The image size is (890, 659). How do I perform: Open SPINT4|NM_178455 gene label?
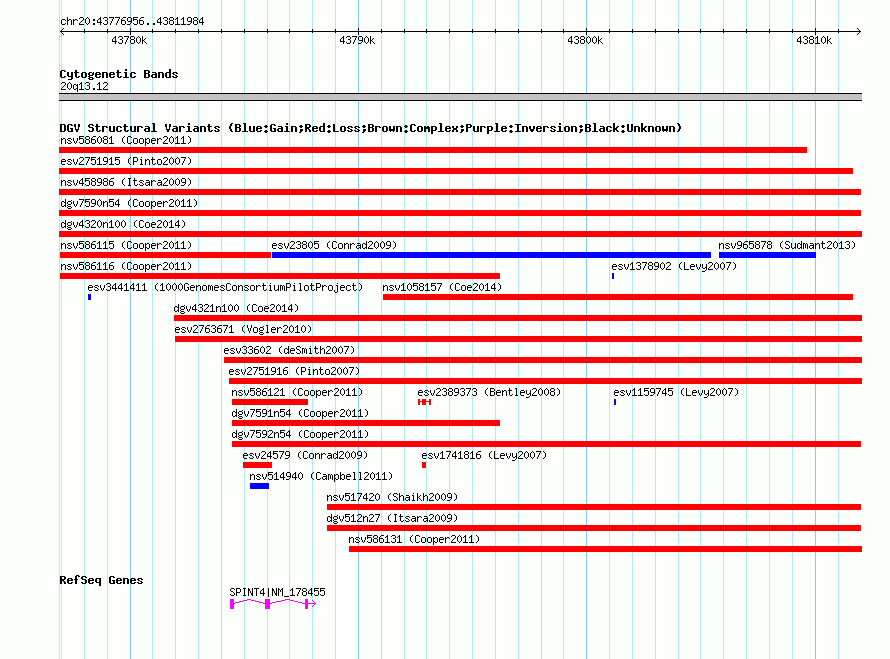(277, 592)
